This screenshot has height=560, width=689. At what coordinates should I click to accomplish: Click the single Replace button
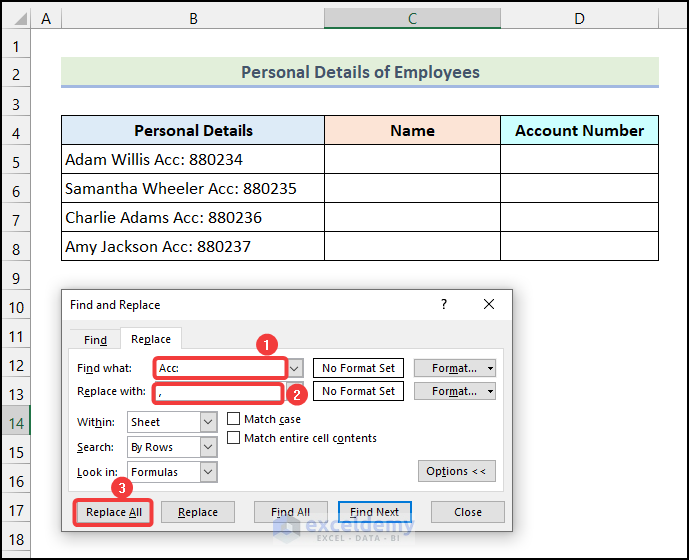(x=198, y=512)
